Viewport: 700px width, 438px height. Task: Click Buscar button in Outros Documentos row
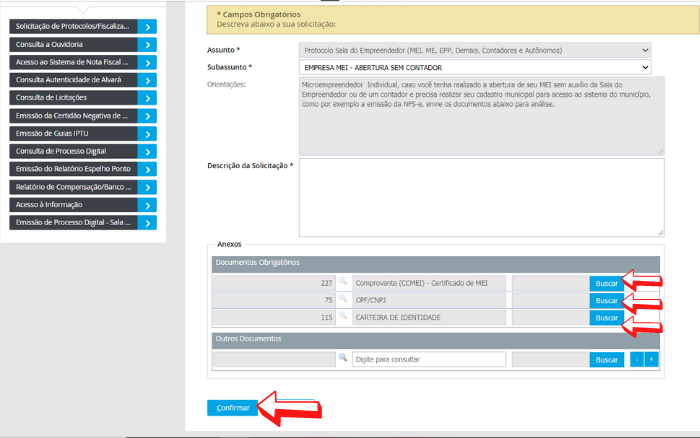(606, 359)
